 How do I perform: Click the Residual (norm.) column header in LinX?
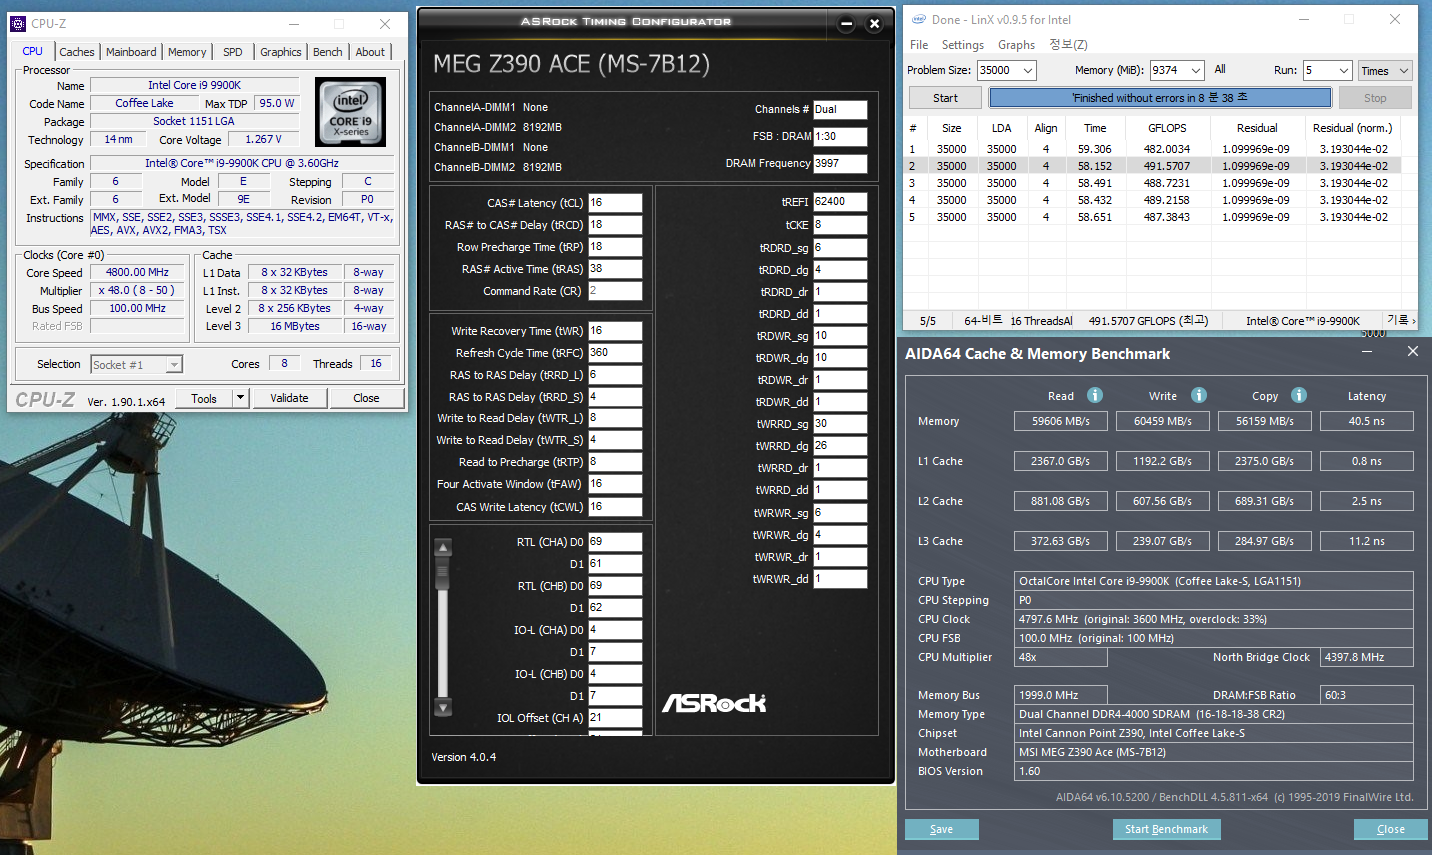[1352, 128]
